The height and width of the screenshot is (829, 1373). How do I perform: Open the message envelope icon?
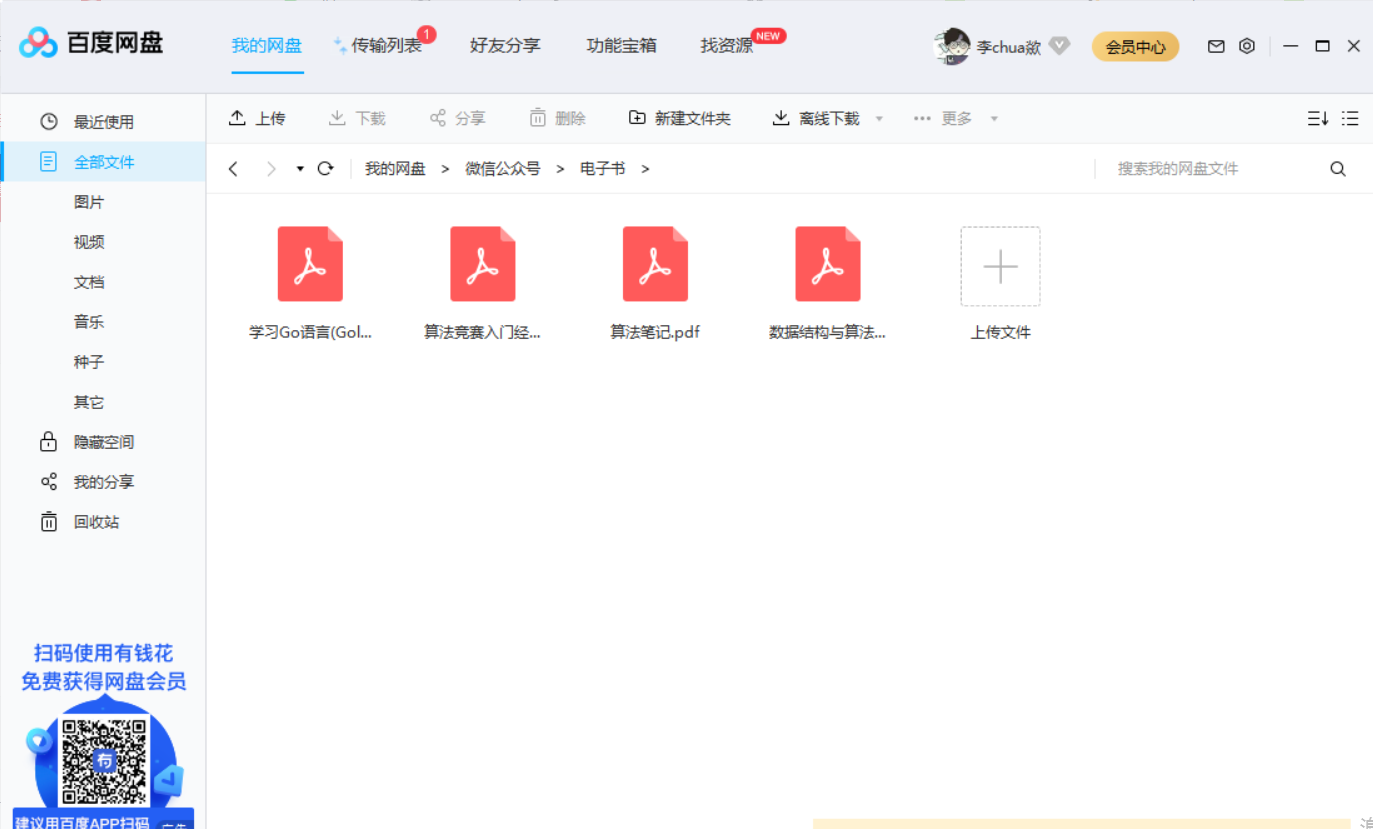[1216, 46]
